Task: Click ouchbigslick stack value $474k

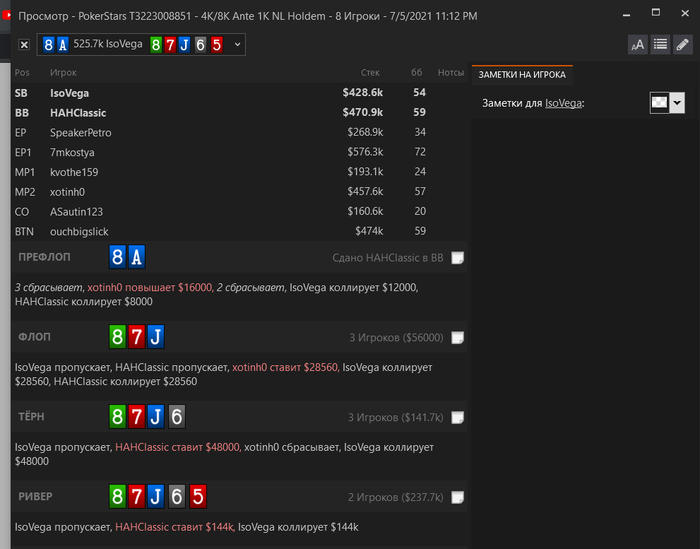Action: tap(369, 231)
